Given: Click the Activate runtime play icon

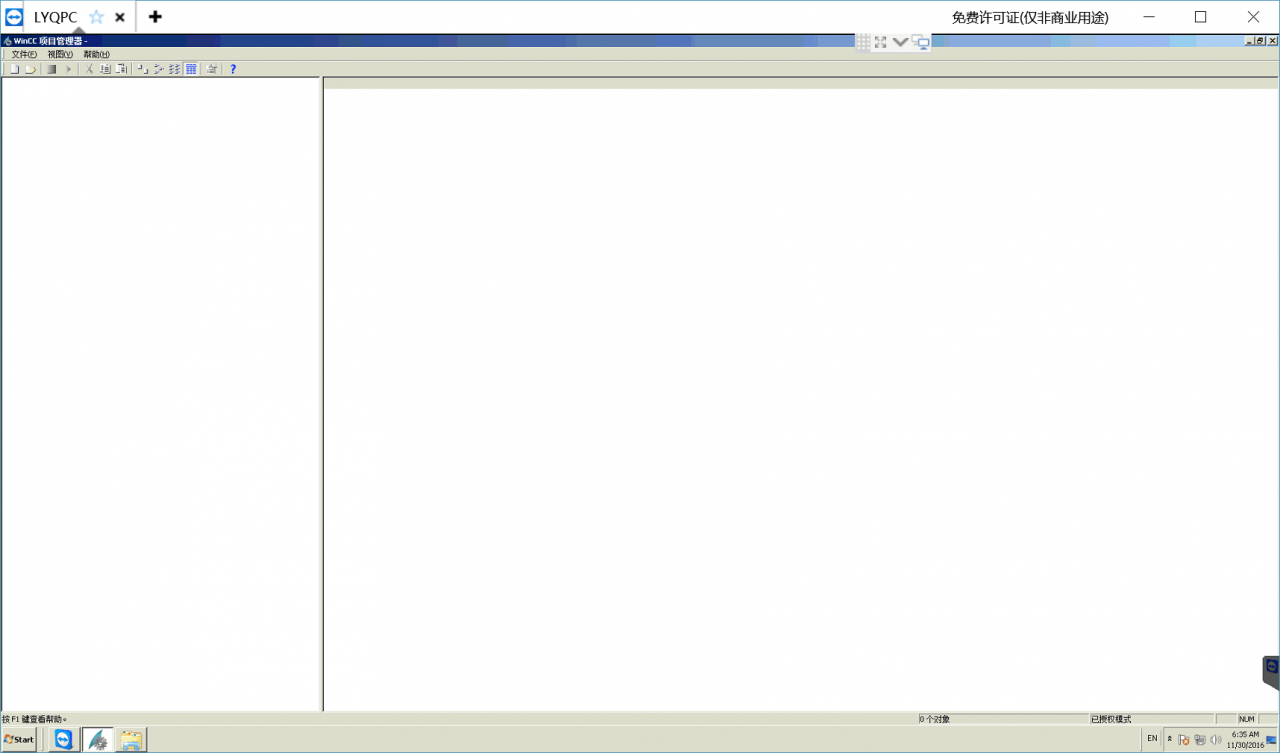Looking at the screenshot, I should 68,69.
